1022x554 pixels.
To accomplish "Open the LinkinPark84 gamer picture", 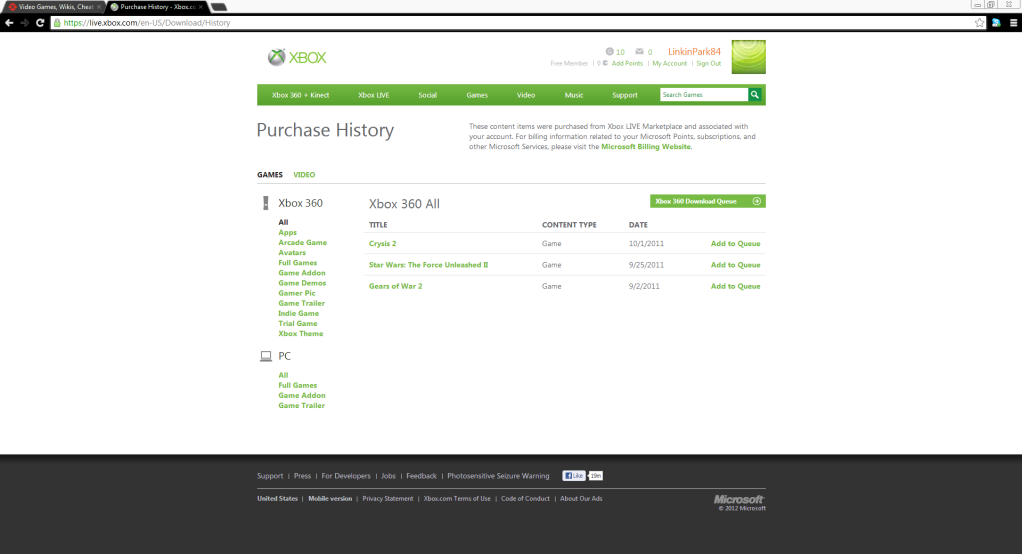I will coord(748,57).
